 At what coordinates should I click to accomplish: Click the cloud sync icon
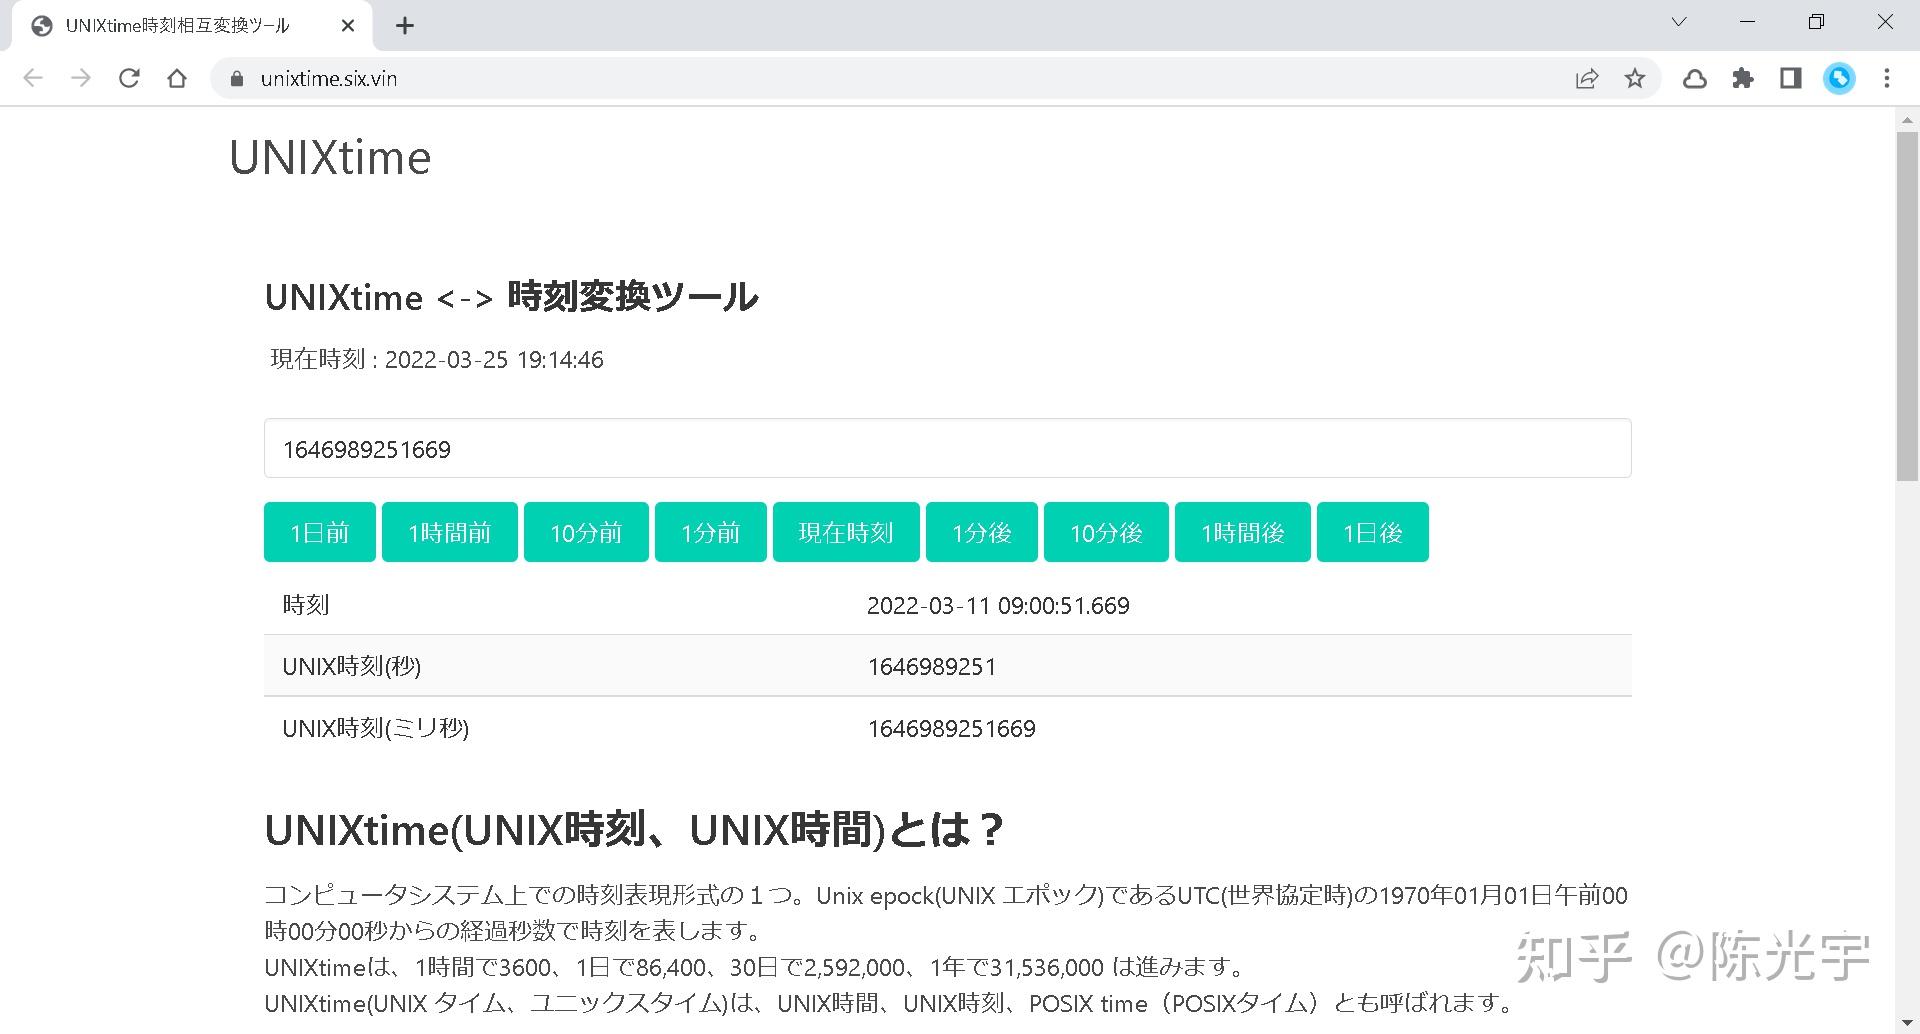[1695, 78]
